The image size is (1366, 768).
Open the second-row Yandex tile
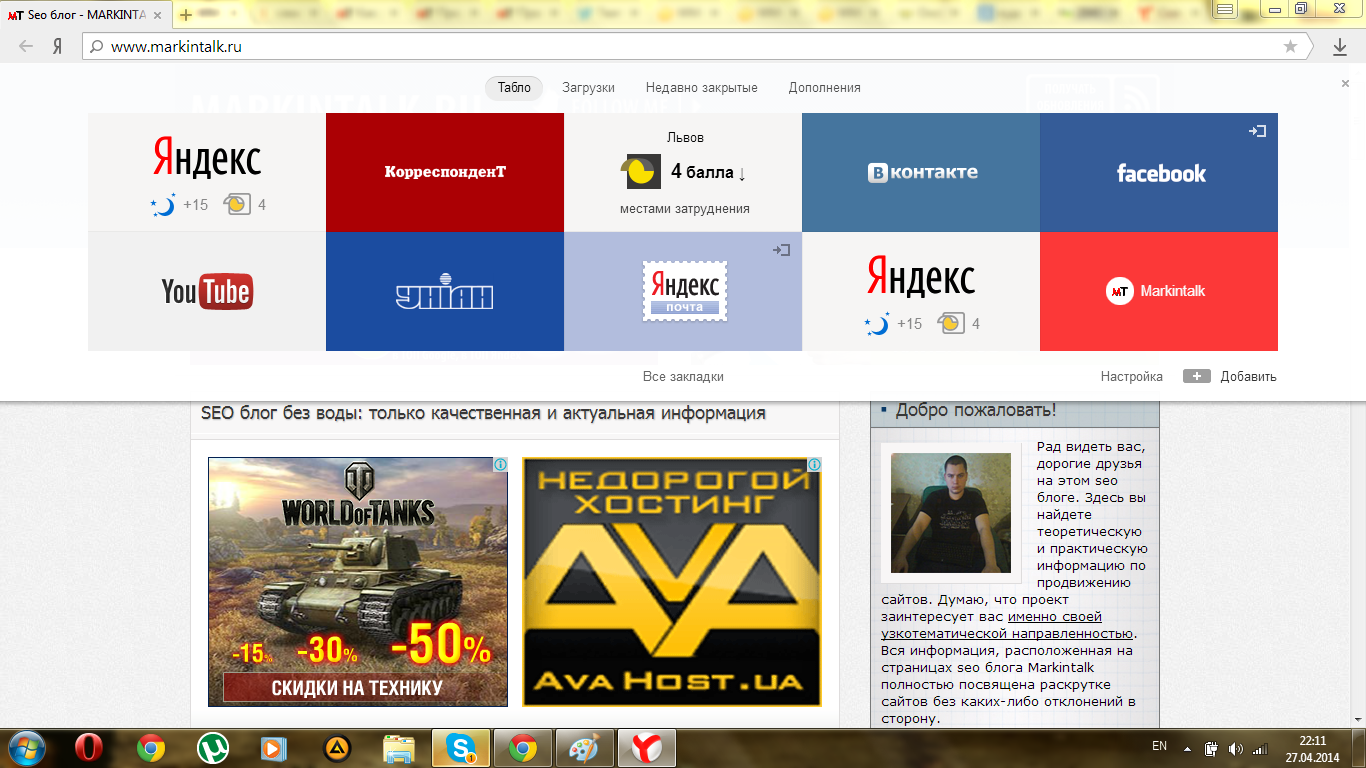coord(921,291)
